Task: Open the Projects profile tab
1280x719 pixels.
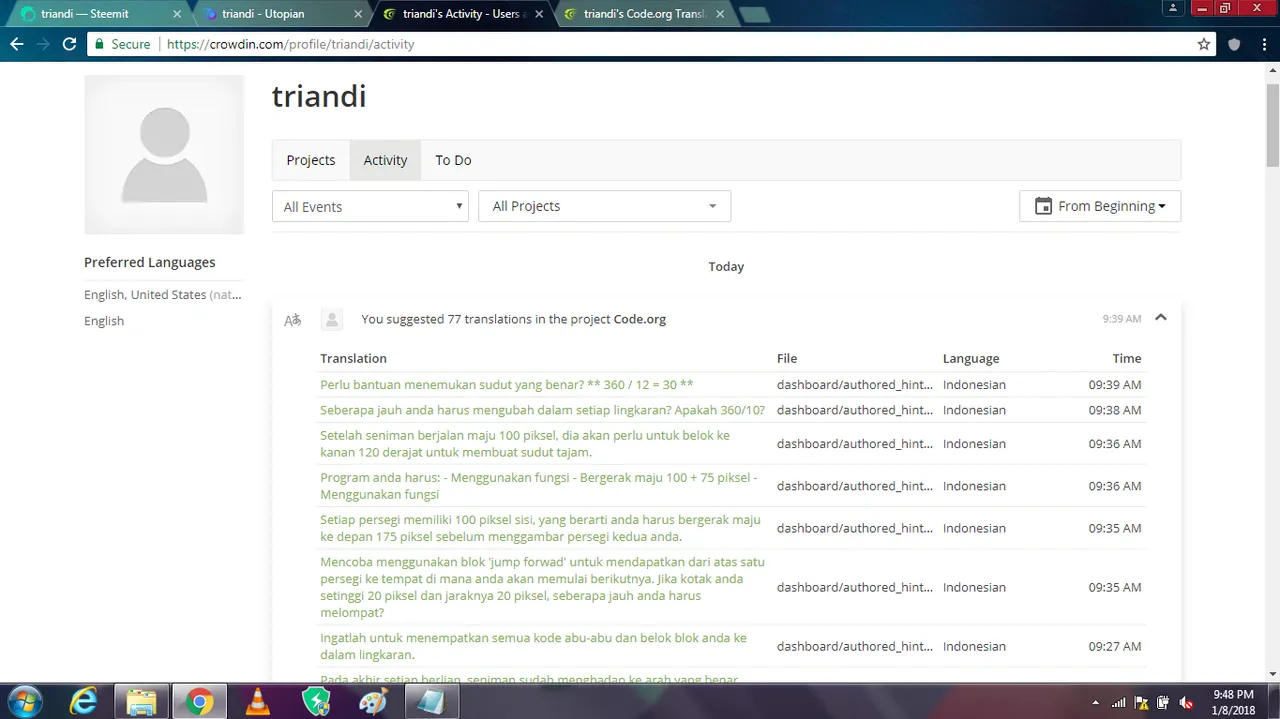Action: coord(311,160)
